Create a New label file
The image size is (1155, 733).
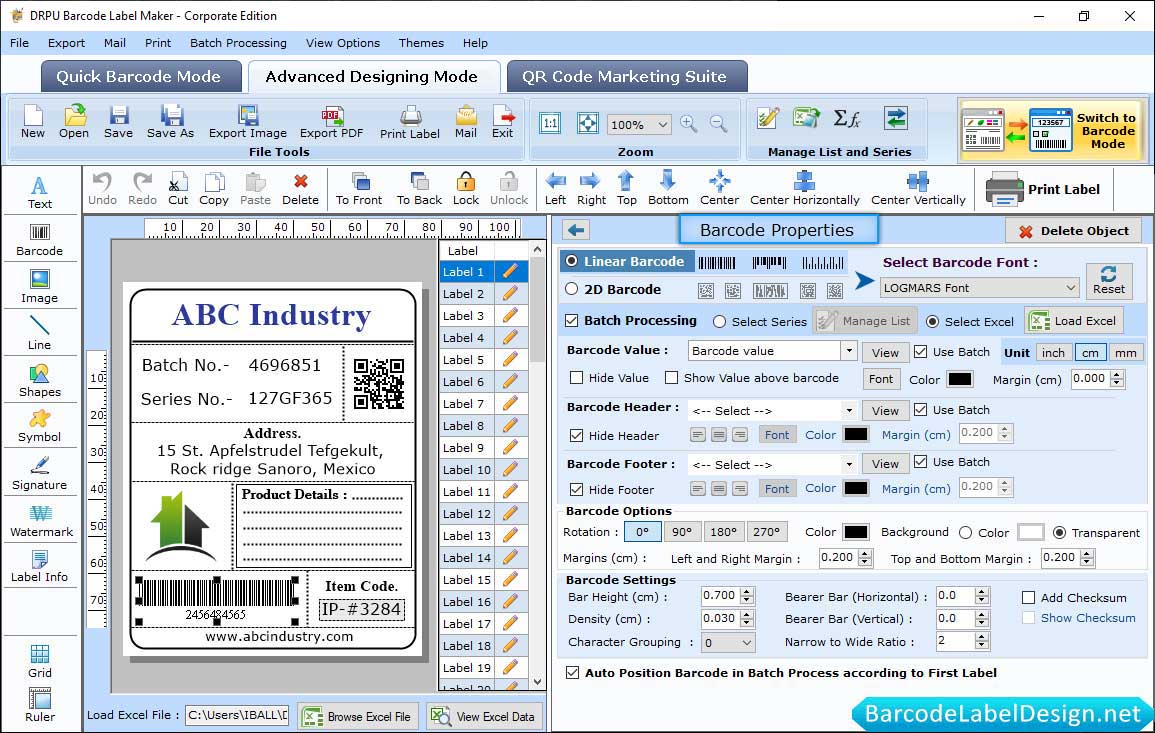click(x=32, y=122)
